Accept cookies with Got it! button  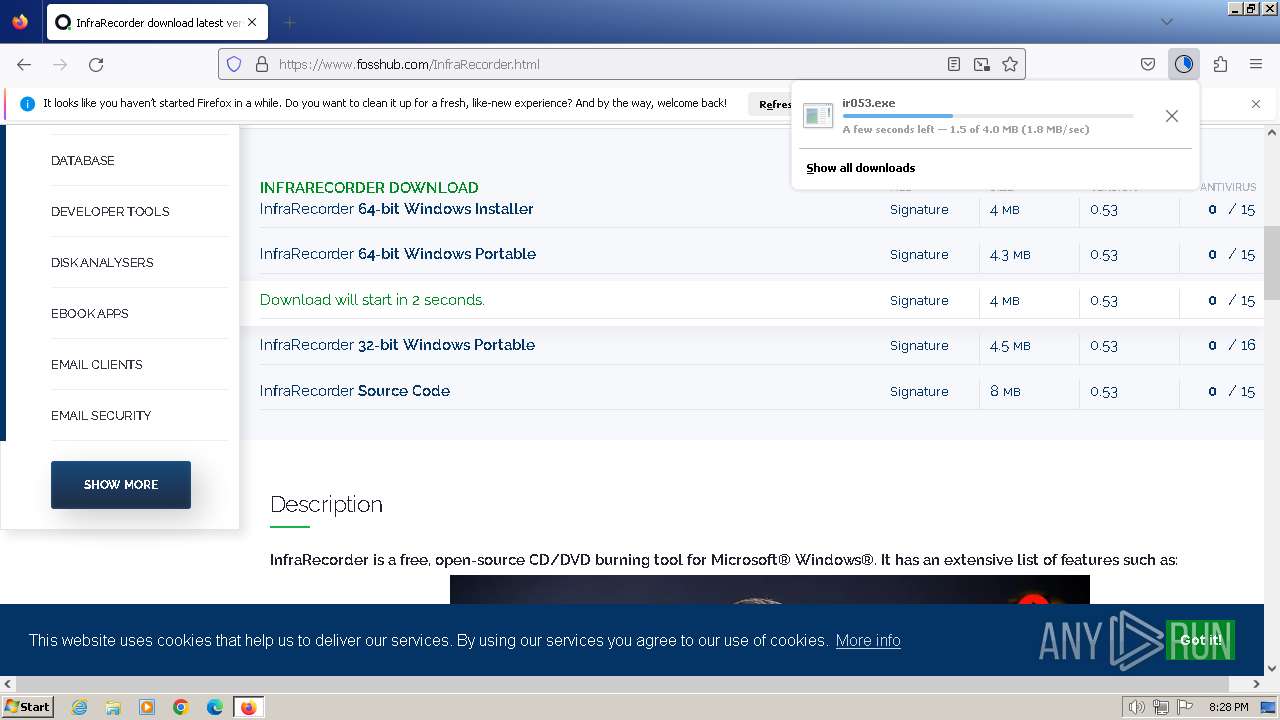click(1200, 640)
